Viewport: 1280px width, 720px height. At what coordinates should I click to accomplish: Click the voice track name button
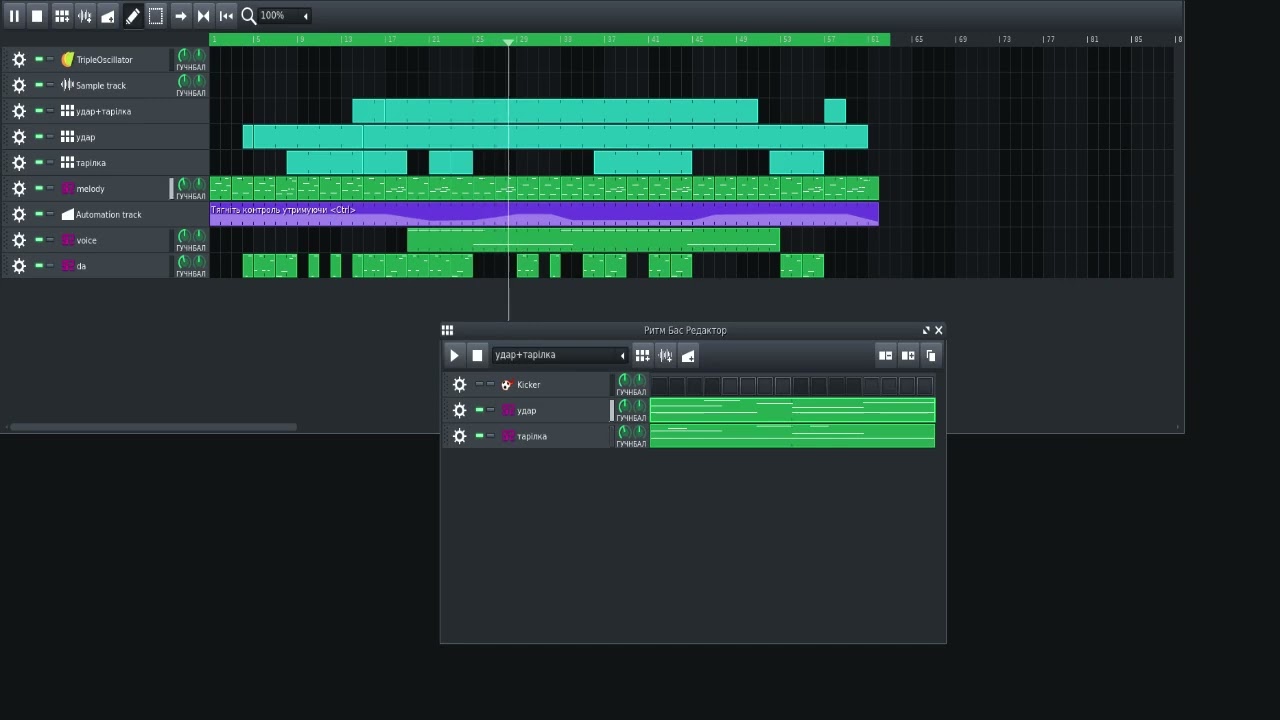(x=87, y=240)
